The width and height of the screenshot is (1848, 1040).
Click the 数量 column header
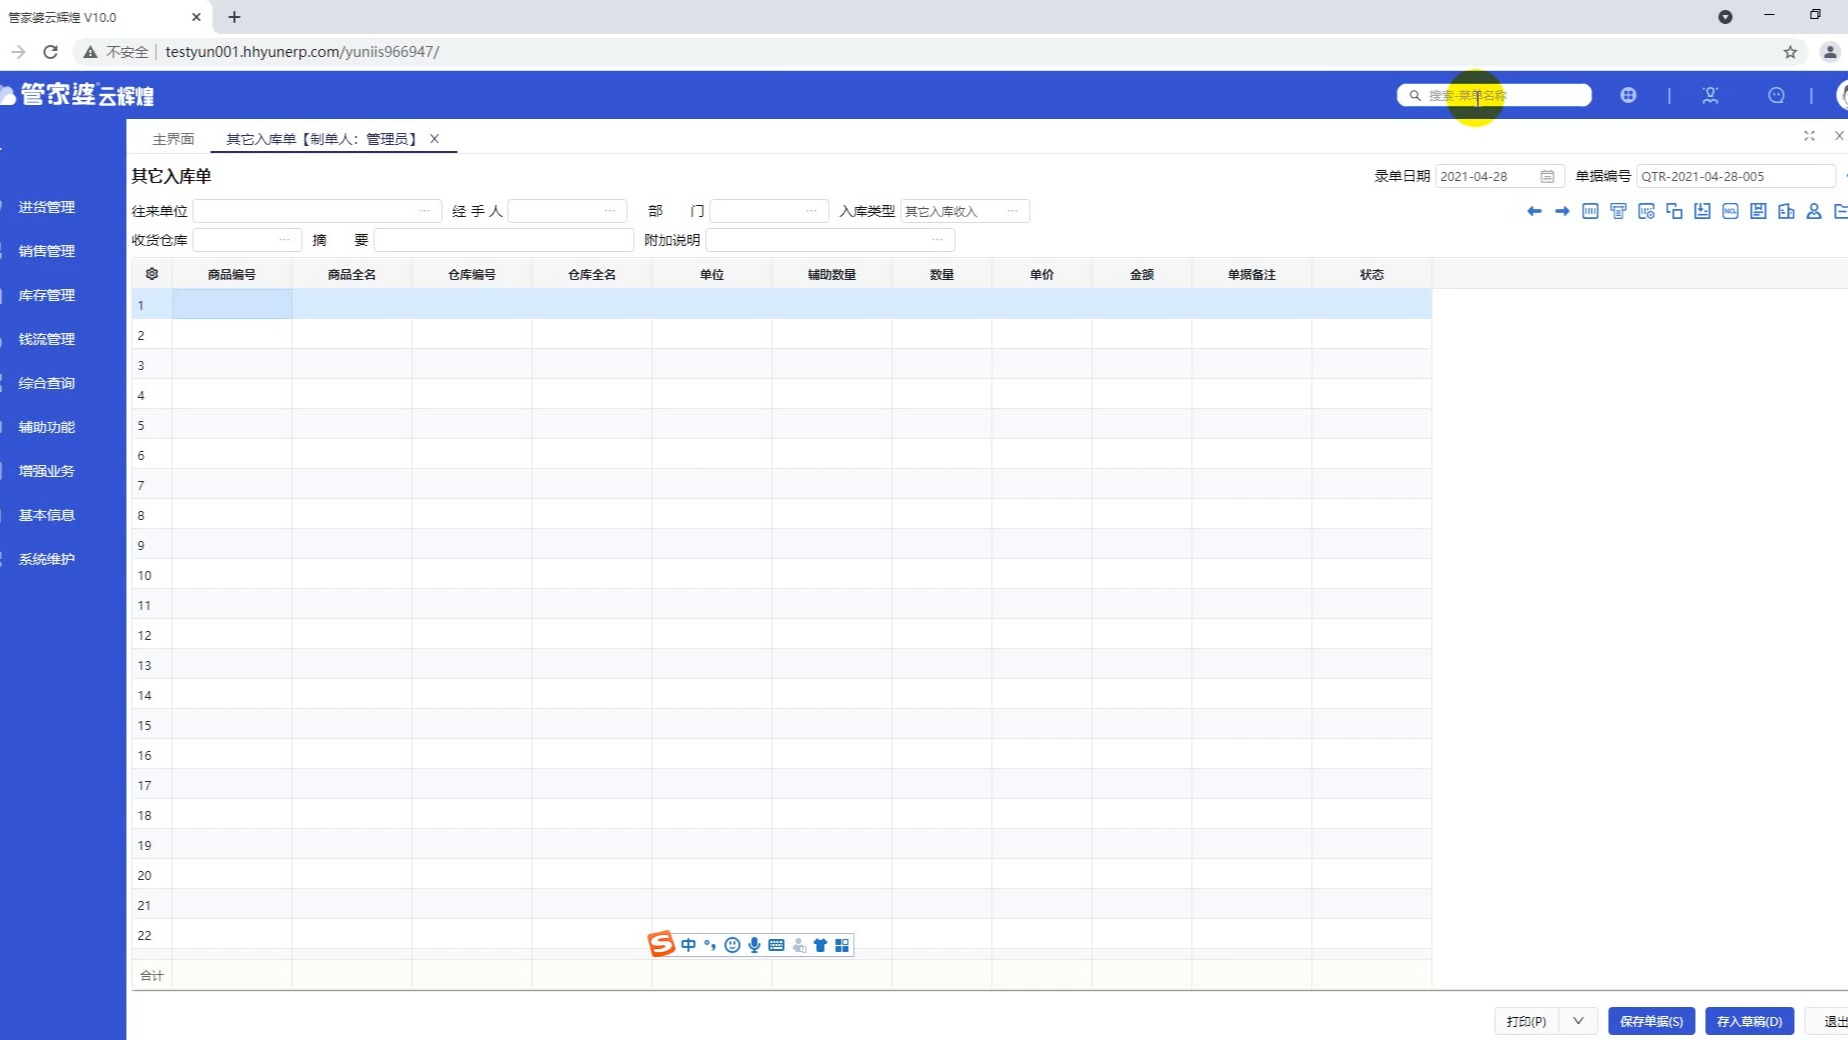(942, 274)
